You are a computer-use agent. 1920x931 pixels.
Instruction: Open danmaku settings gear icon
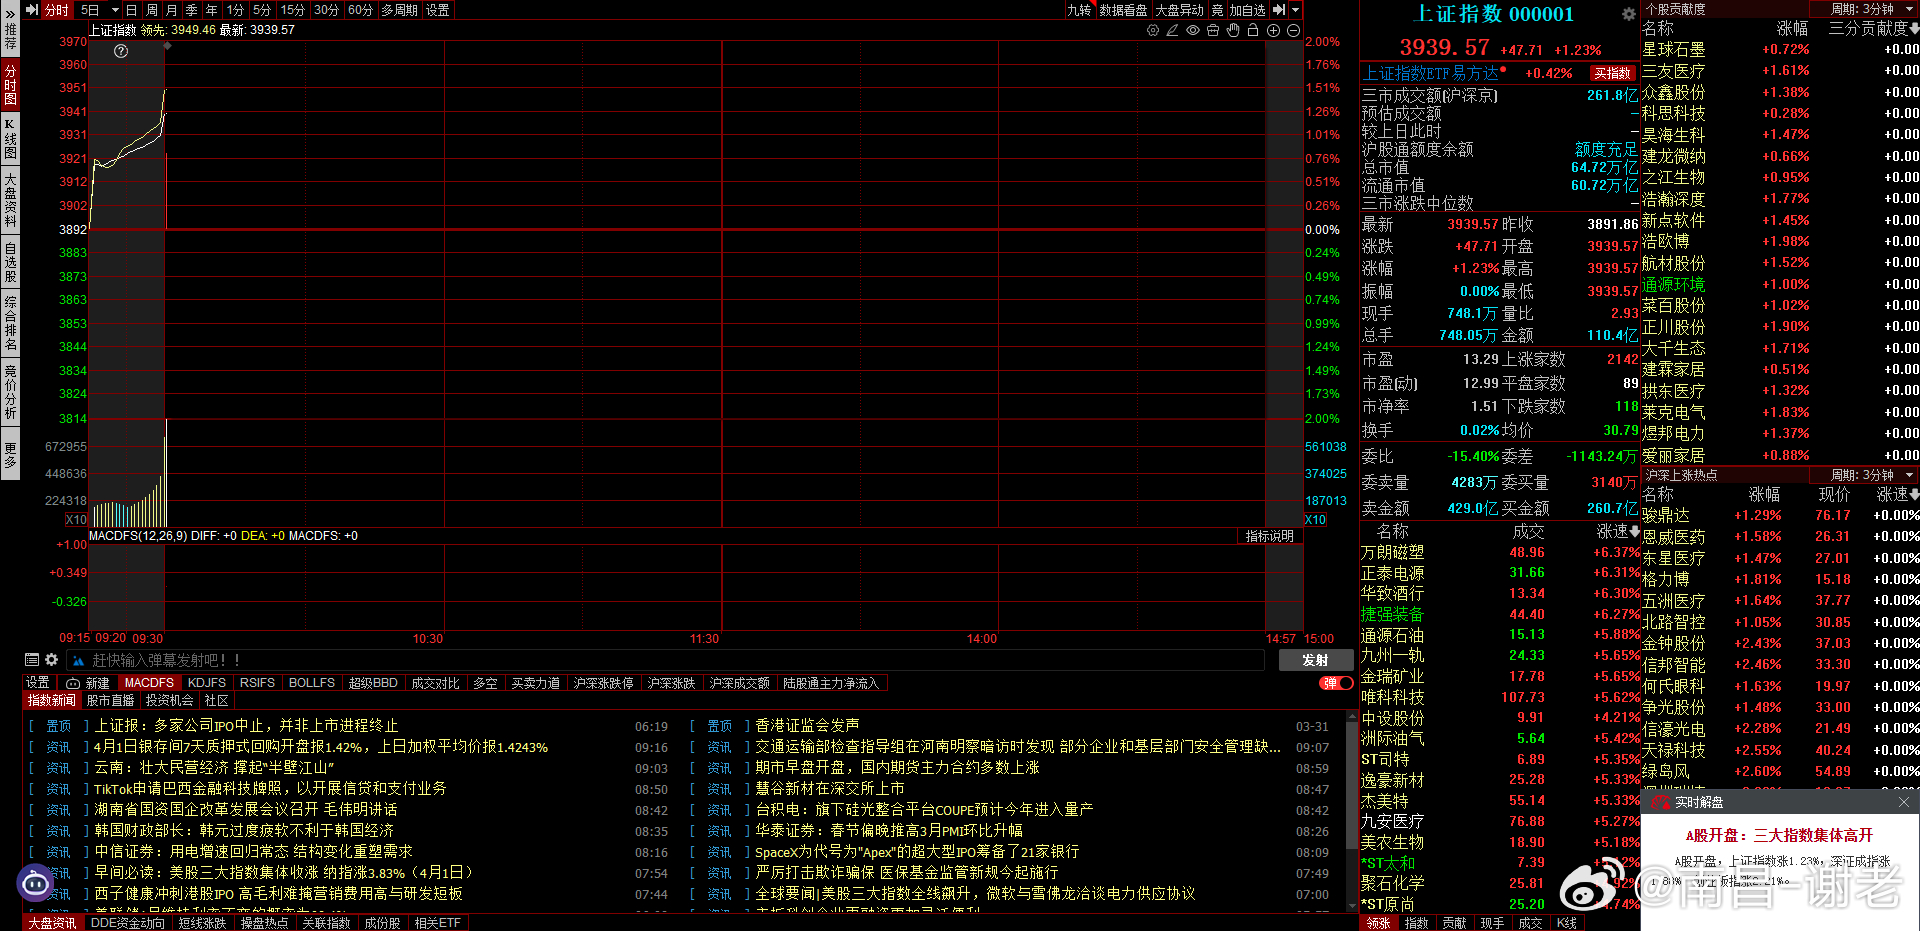click(52, 660)
